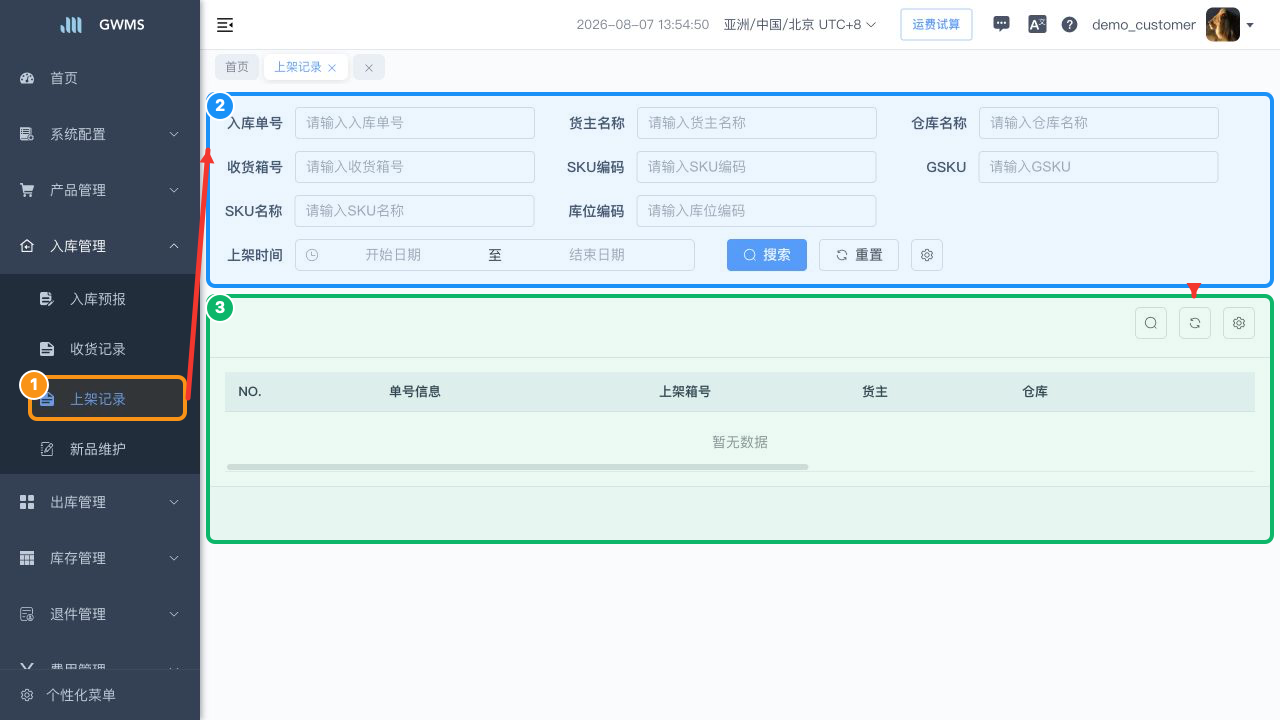Click the 仓库名称 input field
The image size is (1280, 720).
(x=1099, y=123)
